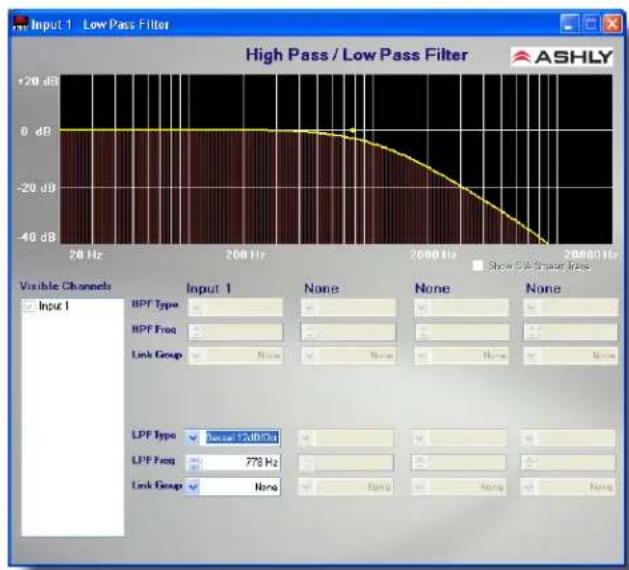Minimize the Low Pass Filter window
Screen dimensions: 629x570
[x=569, y=24]
